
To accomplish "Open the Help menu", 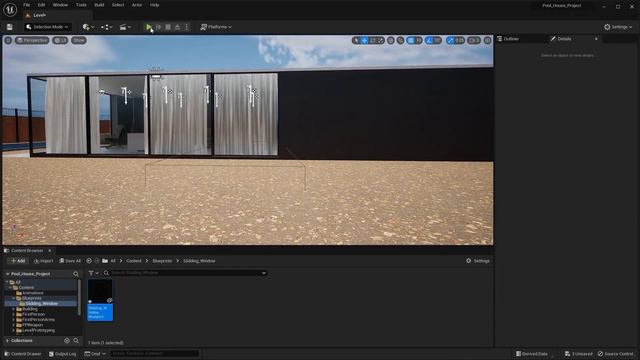I will (154, 5).
